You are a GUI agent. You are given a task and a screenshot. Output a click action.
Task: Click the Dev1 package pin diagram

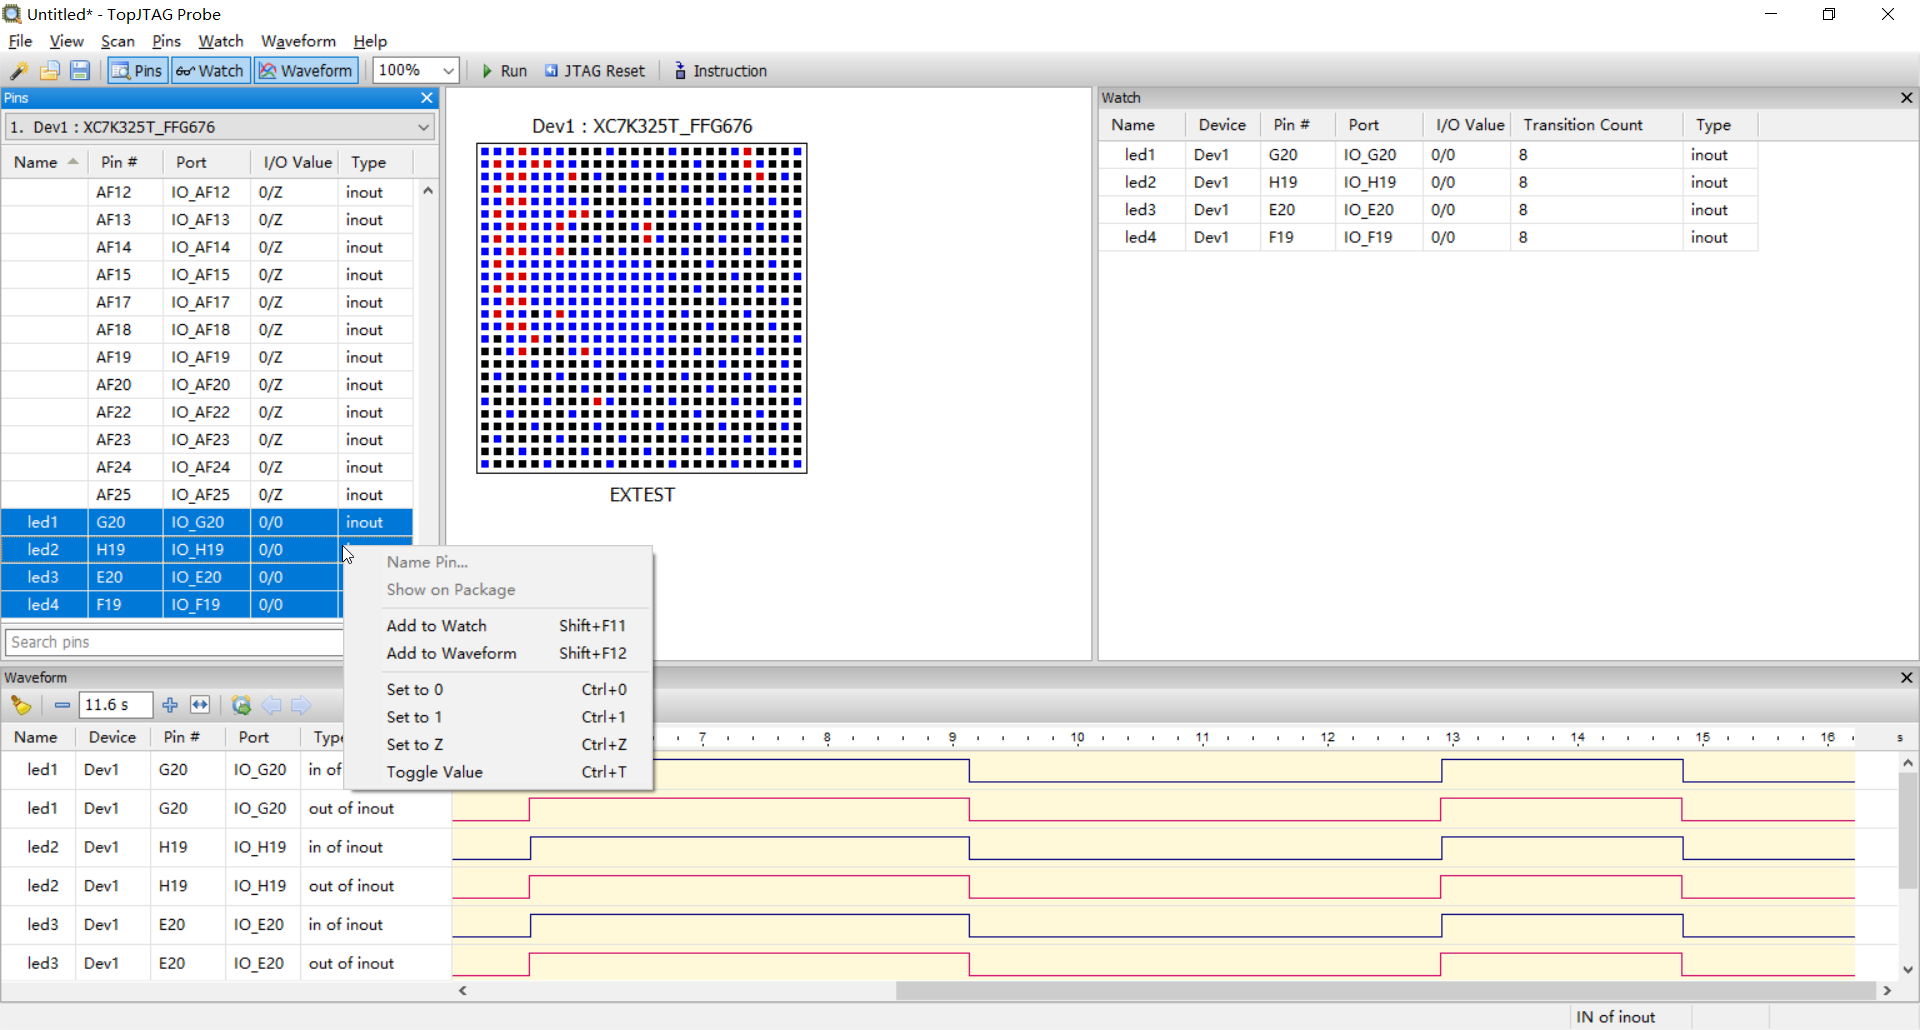[x=642, y=308]
